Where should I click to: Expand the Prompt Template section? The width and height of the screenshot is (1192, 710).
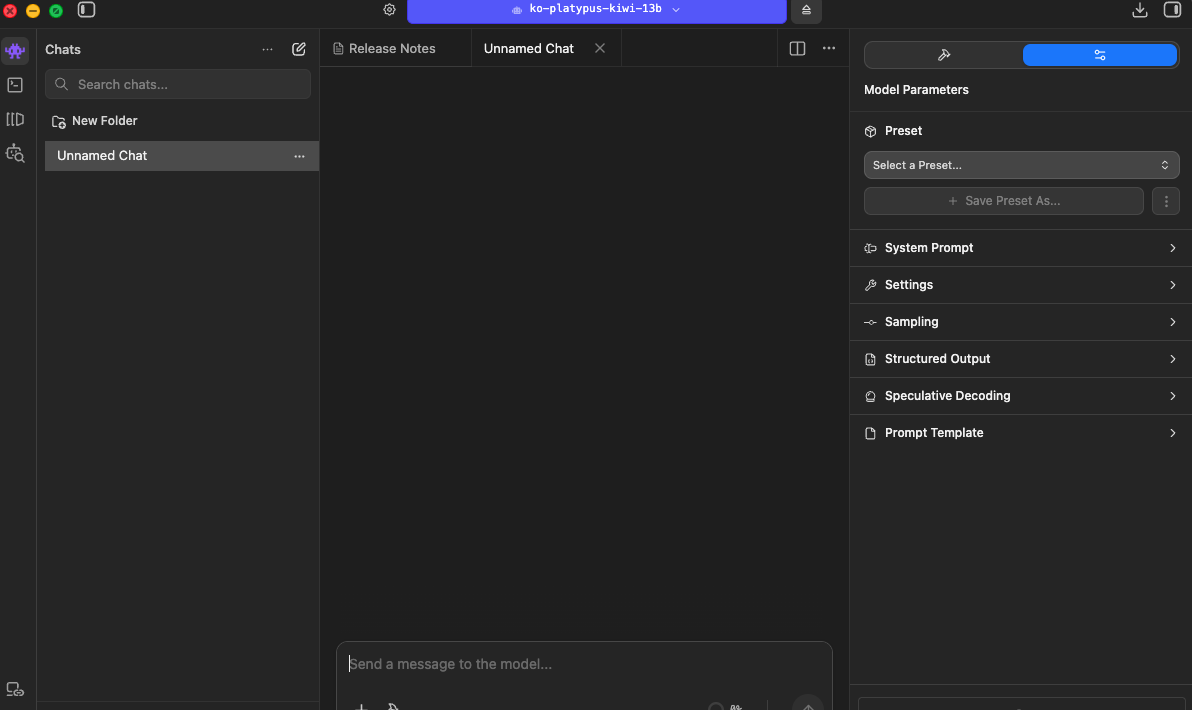tap(1021, 433)
